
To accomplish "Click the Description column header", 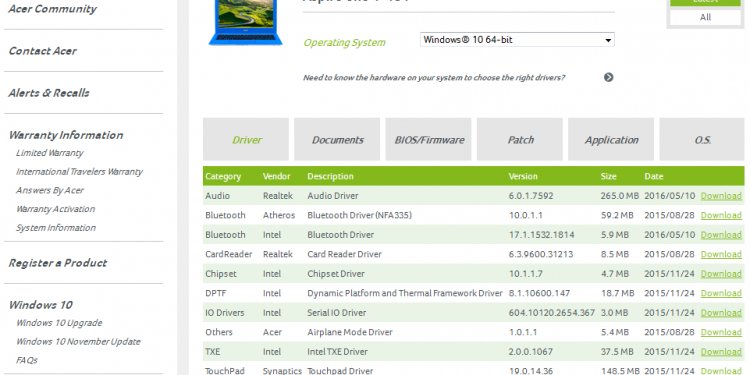I will click(x=330, y=176).
